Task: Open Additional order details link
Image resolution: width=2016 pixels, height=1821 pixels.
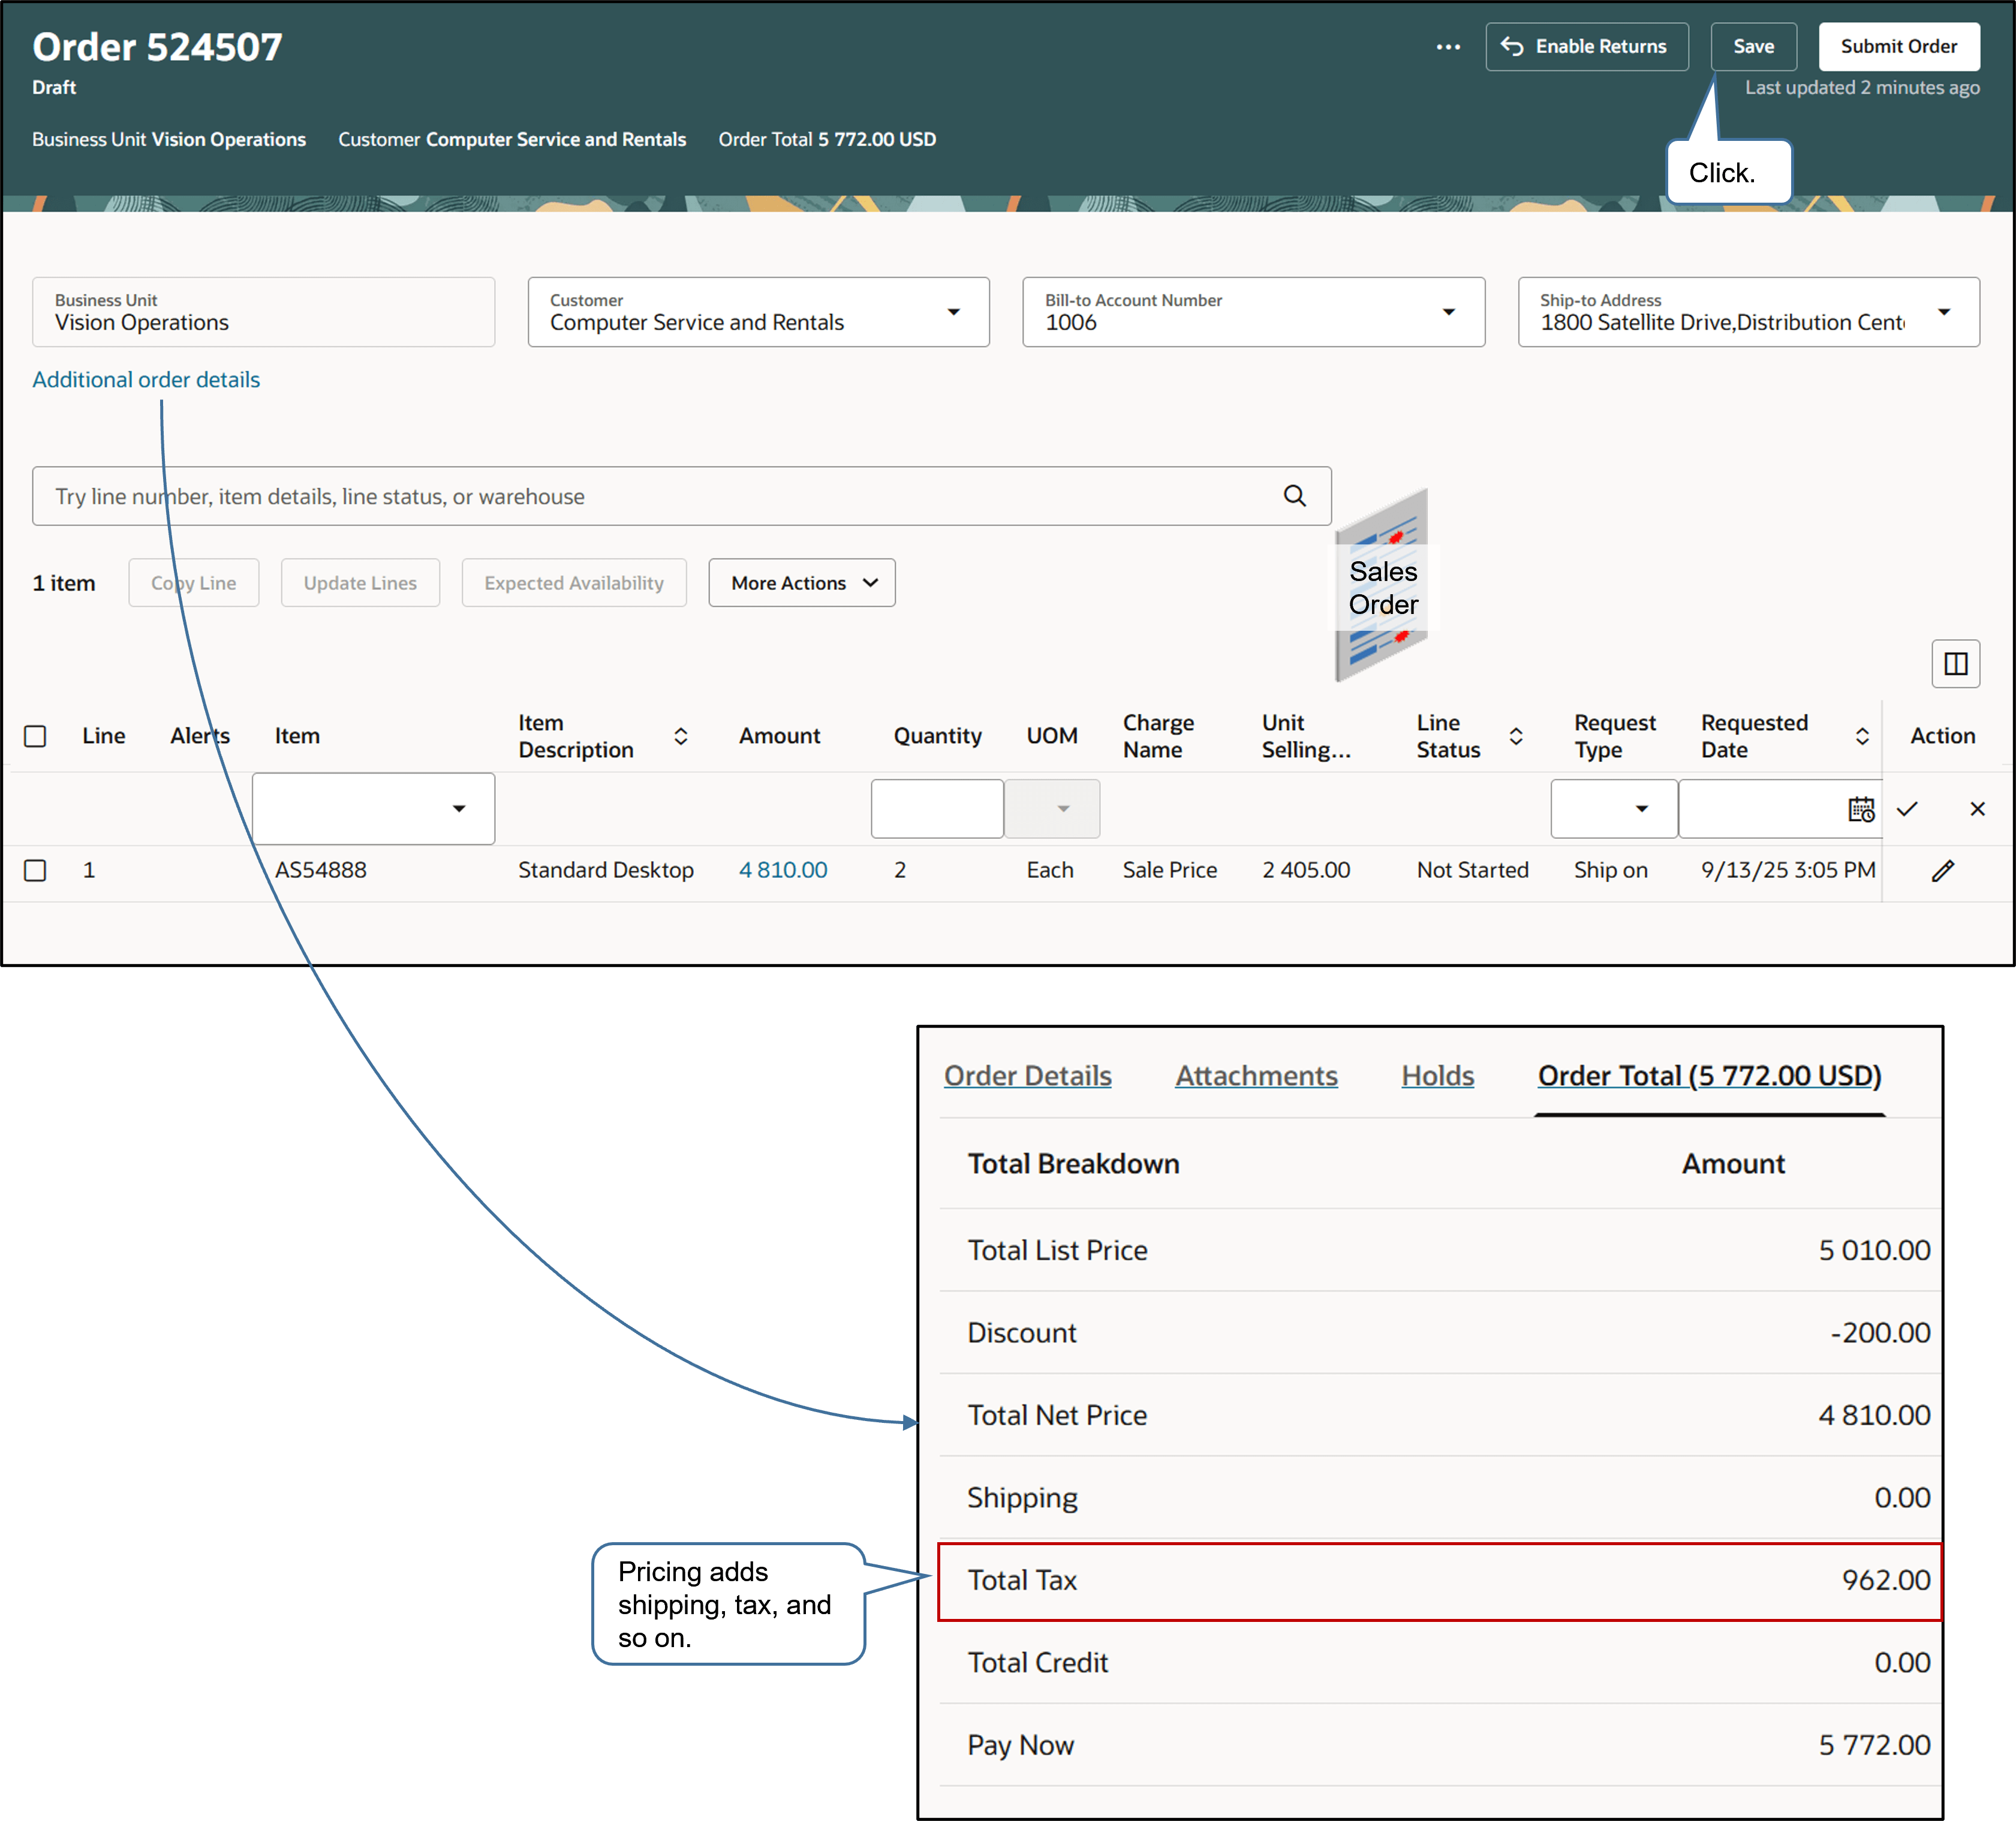Action: [x=146, y=380]
